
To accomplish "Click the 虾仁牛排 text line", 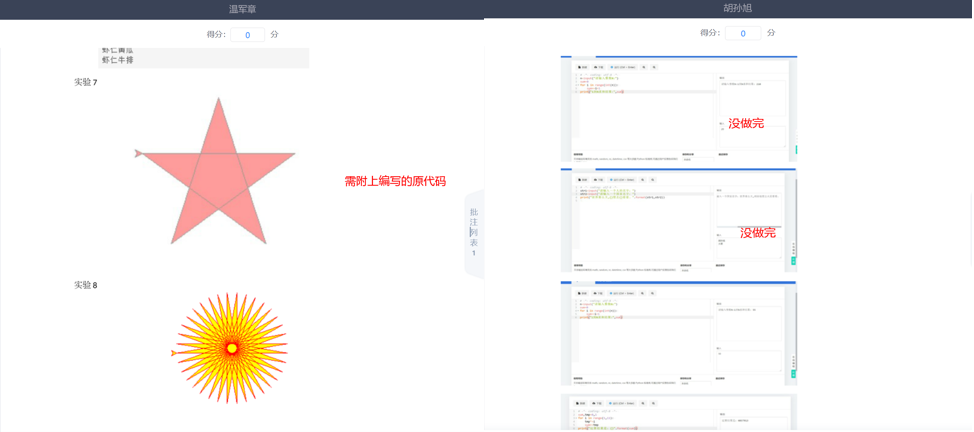I will pos(117,60).
